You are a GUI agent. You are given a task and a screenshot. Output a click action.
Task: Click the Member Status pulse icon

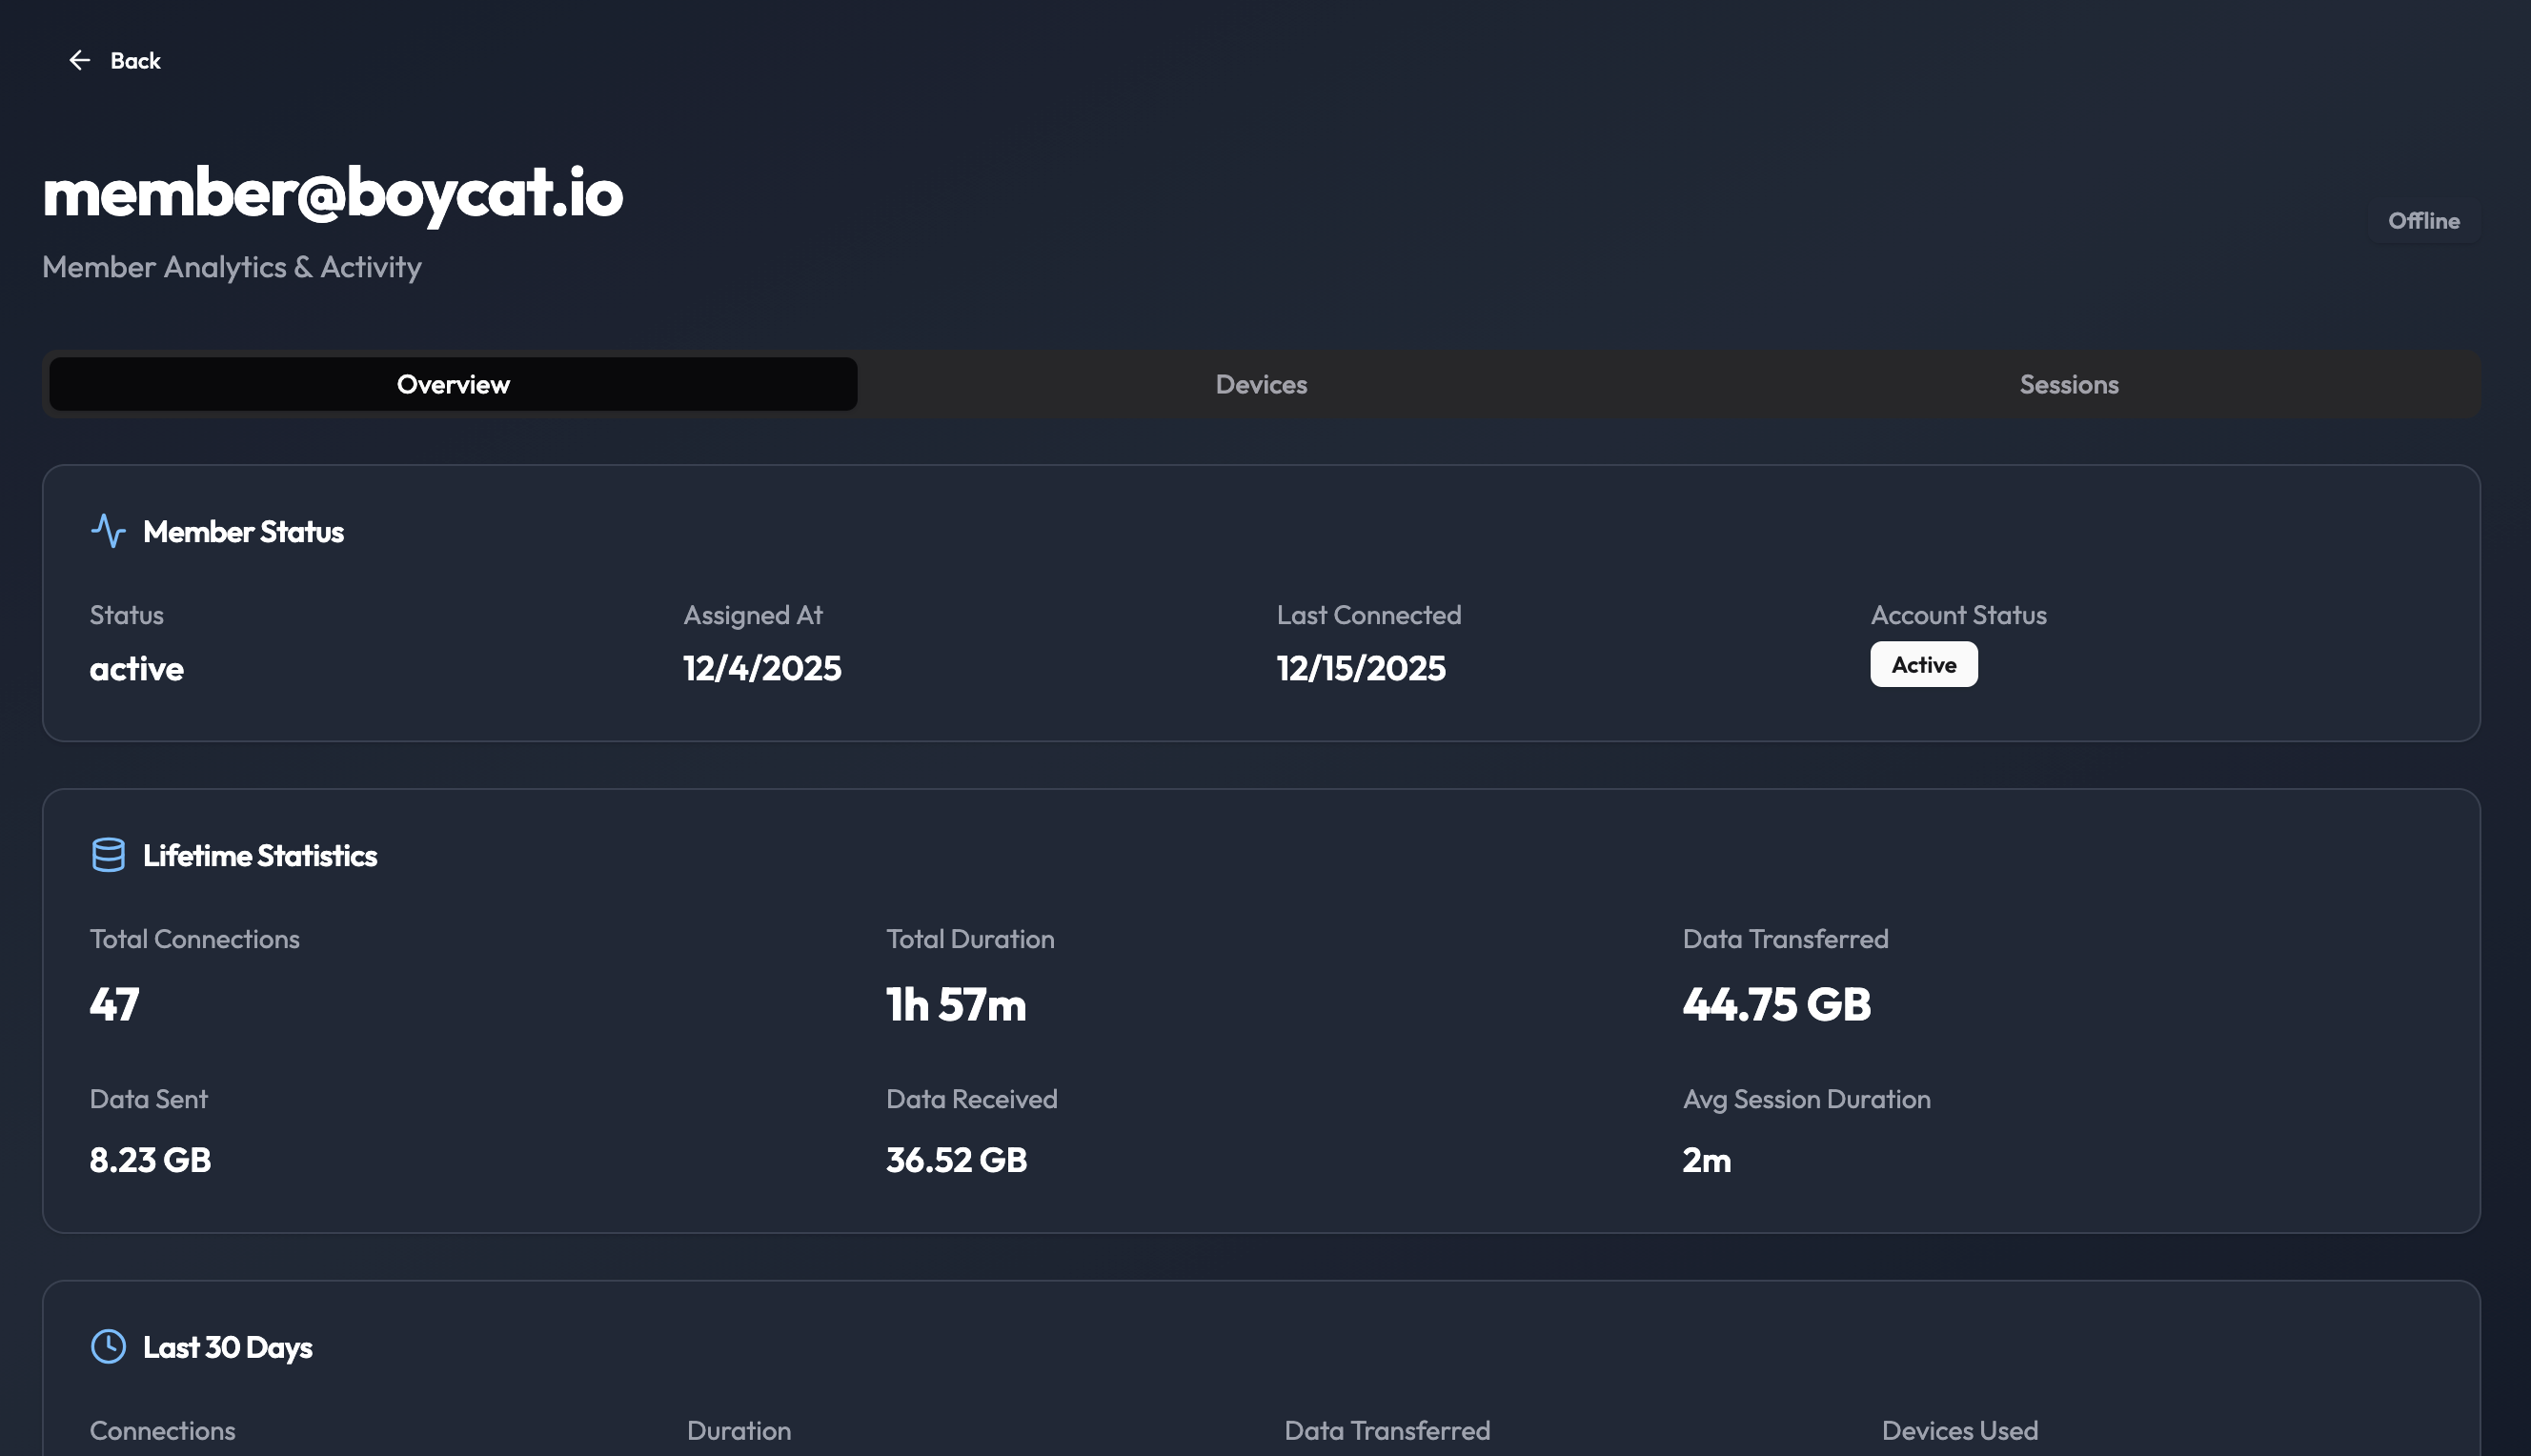tap(108, 531)
